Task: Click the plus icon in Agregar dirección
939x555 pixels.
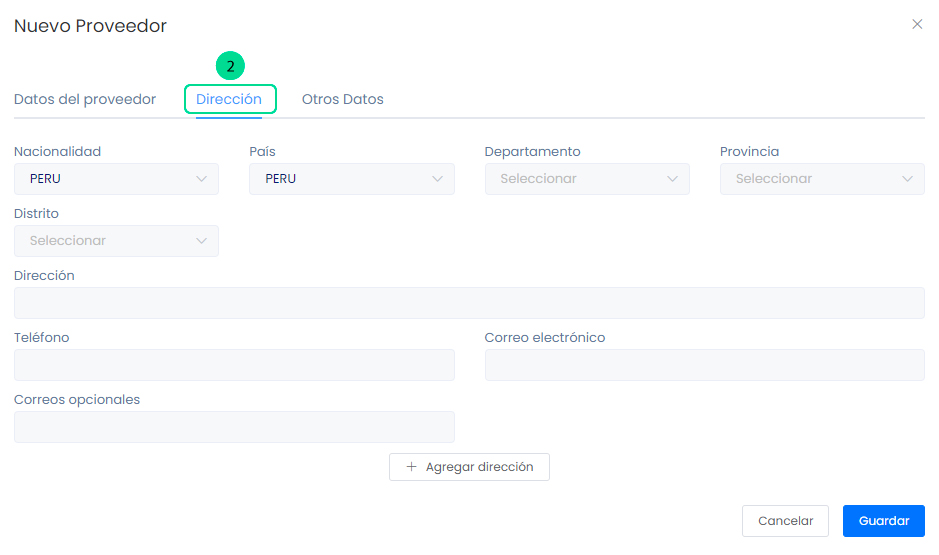Action: [411, 467]
